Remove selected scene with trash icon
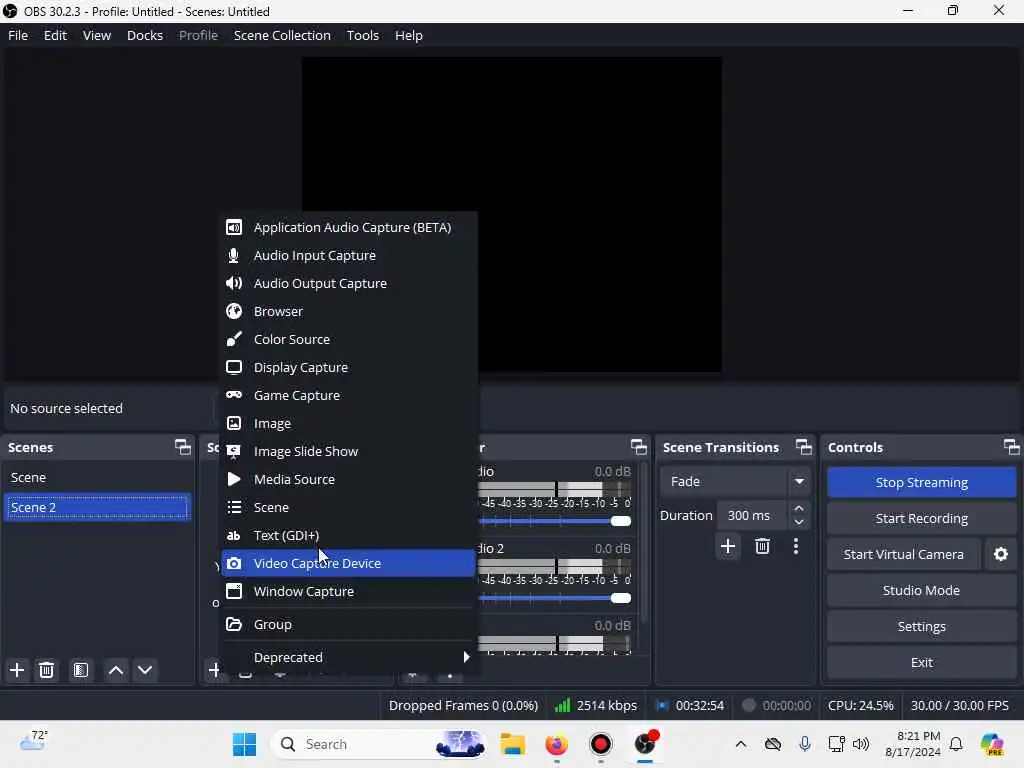Viewport: 1024px width, 768px height. coord(46,670)
